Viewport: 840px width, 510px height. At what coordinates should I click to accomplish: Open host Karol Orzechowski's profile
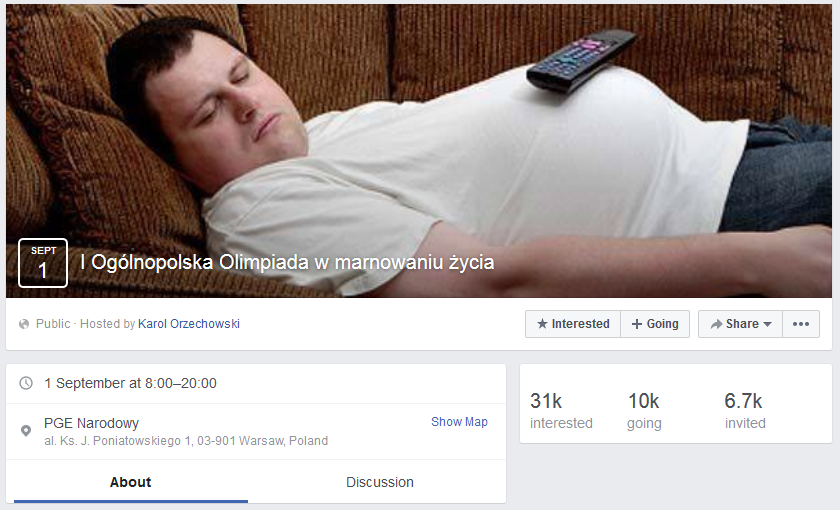pyautogui.click(x=189, y=324)
